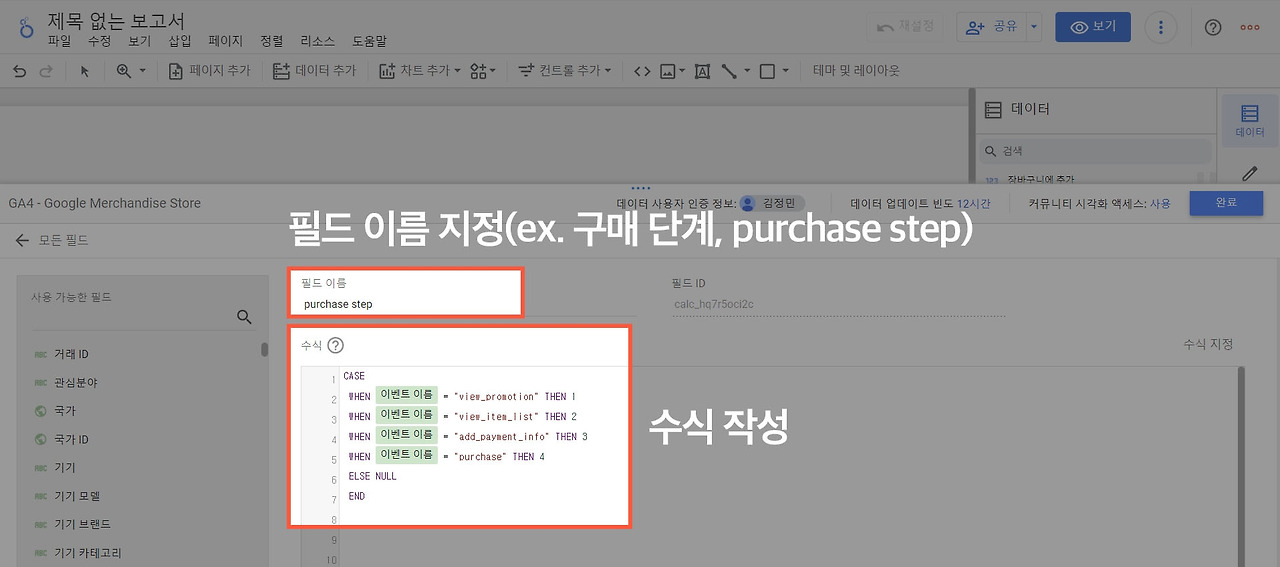Open the 컨트롤 추가 control dropdown
Image resolution: width=1280 pixels, height=567 pixels.
(x=565, y=71)
